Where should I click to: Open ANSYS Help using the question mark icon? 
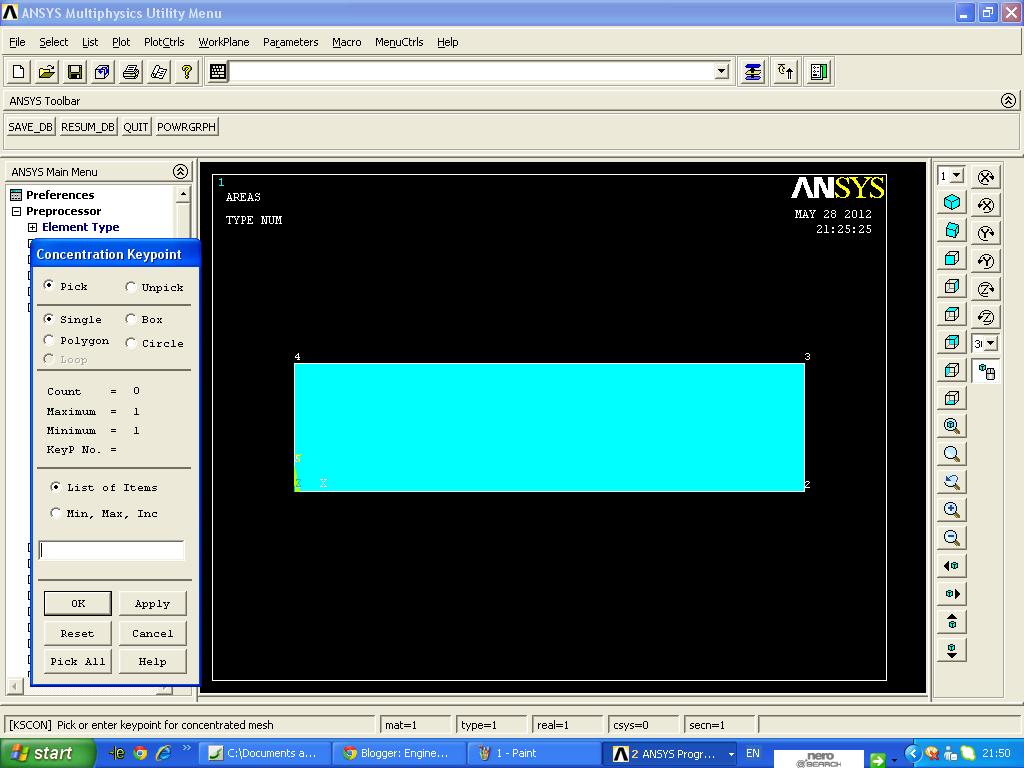[186, 71]
